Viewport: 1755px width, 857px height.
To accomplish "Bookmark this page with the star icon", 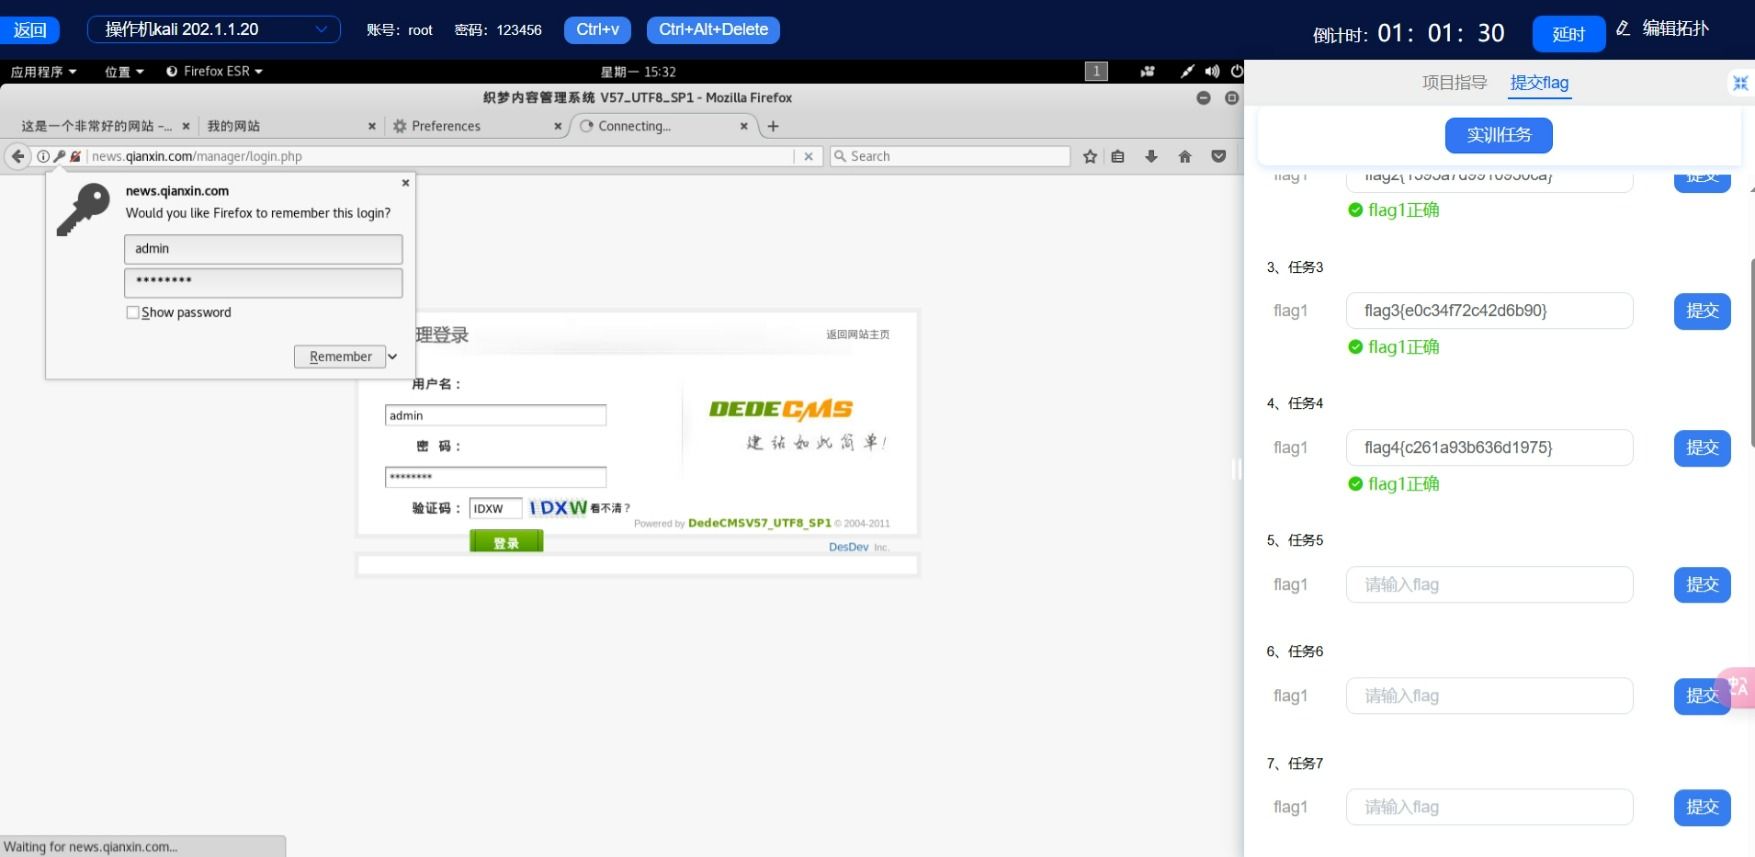I will coord(1090,156).
